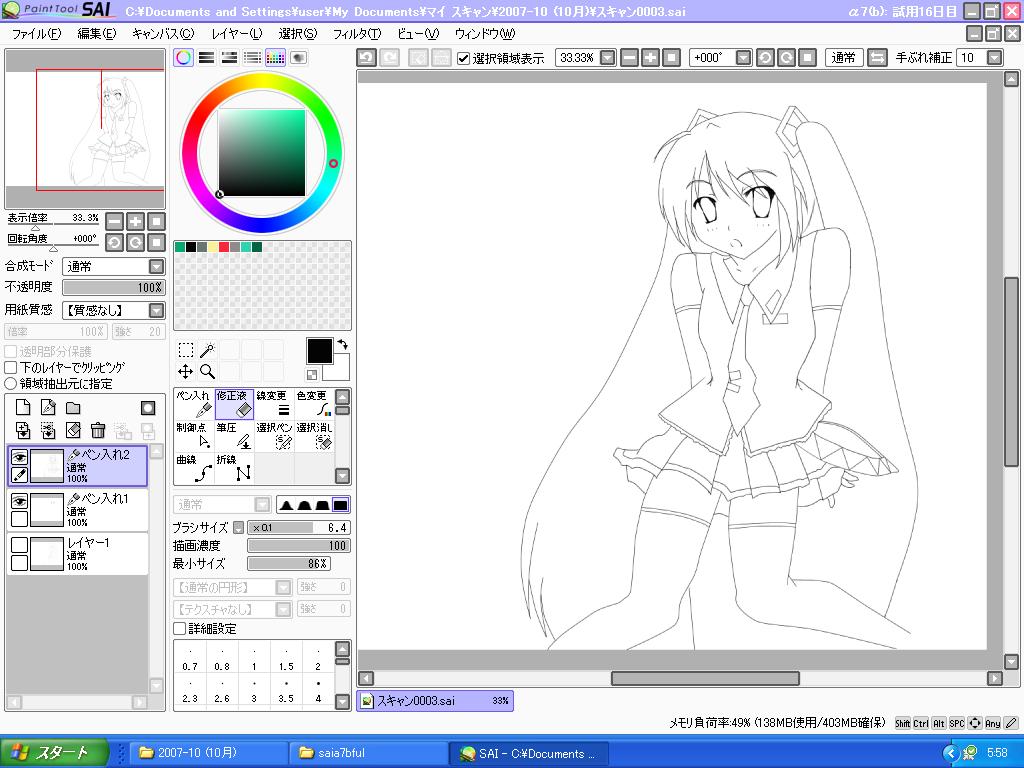Pick brush size preset 0.7
The height and width of the screenshot is (768, 1024).
190,659
